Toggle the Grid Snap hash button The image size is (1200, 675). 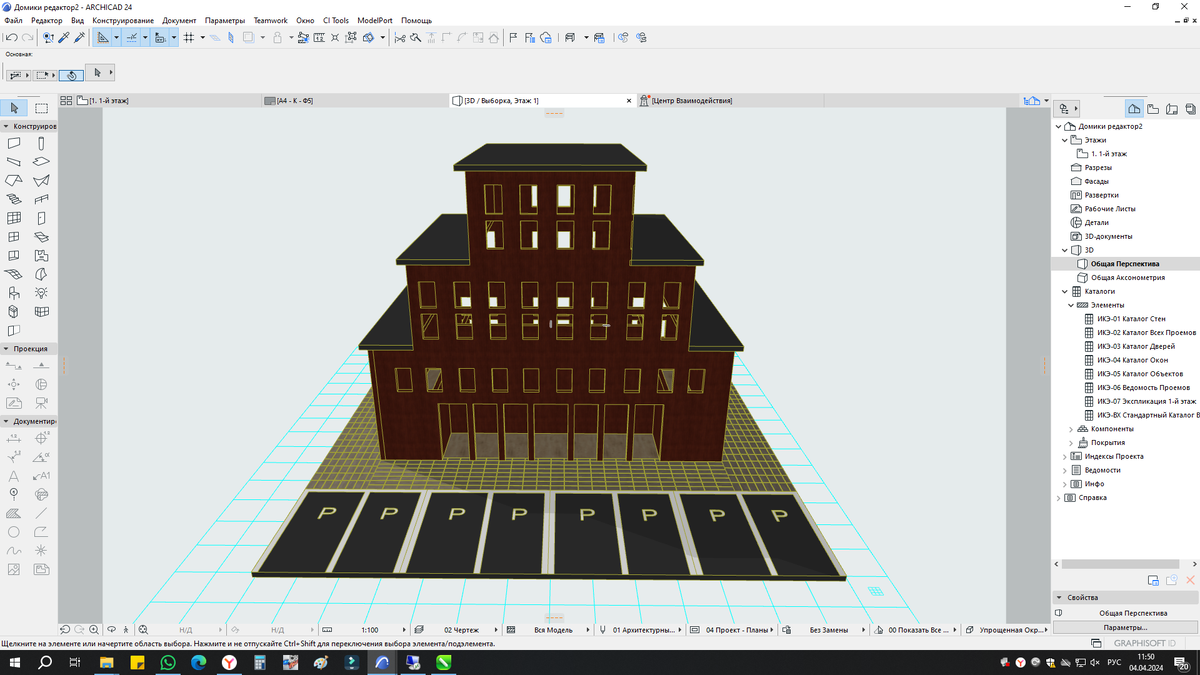(x=188, y=38)
